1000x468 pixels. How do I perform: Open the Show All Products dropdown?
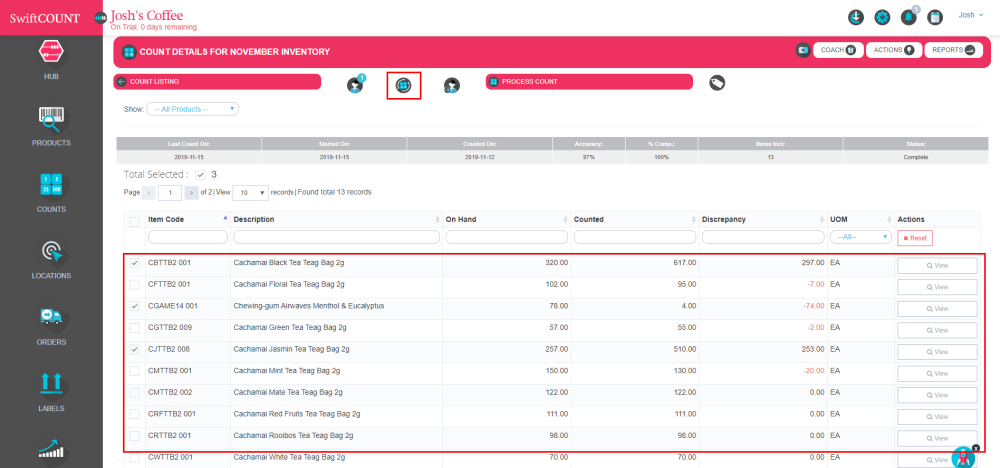click(x=193, y=109)
